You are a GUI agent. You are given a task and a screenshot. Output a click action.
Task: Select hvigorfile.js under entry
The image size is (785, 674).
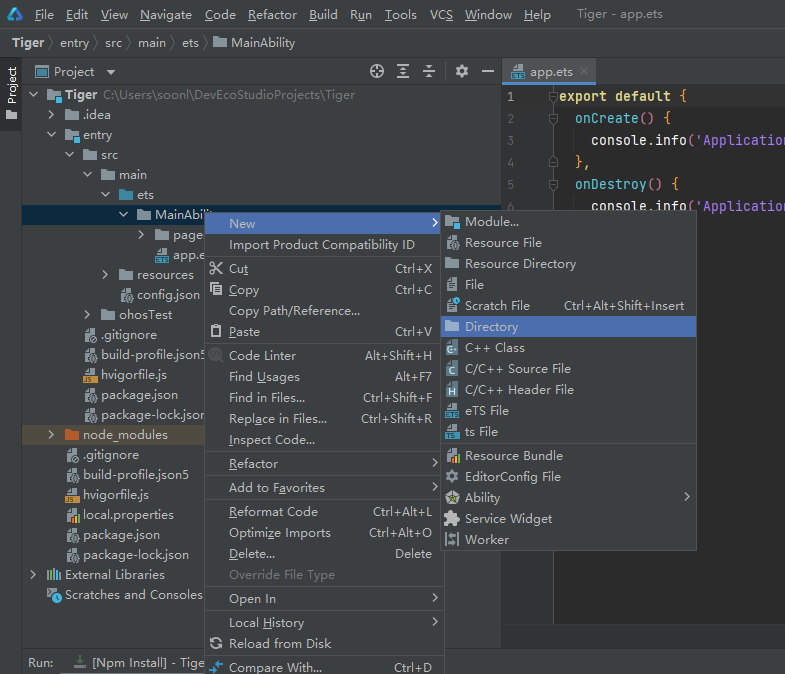coord(125,375)
